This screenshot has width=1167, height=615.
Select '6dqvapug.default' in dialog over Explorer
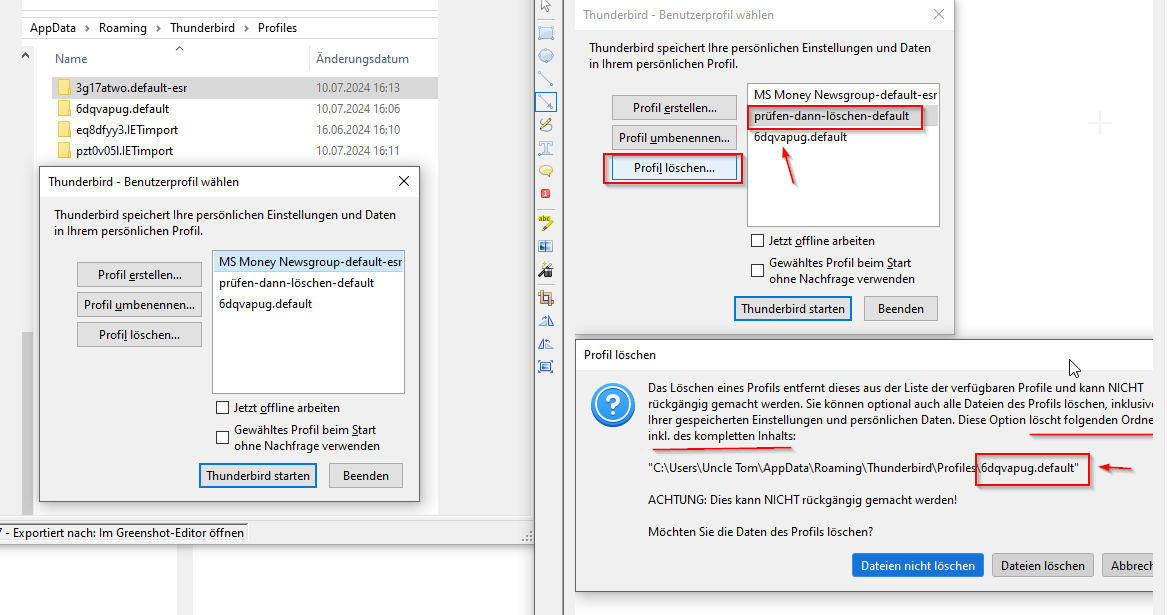point(308,304)
